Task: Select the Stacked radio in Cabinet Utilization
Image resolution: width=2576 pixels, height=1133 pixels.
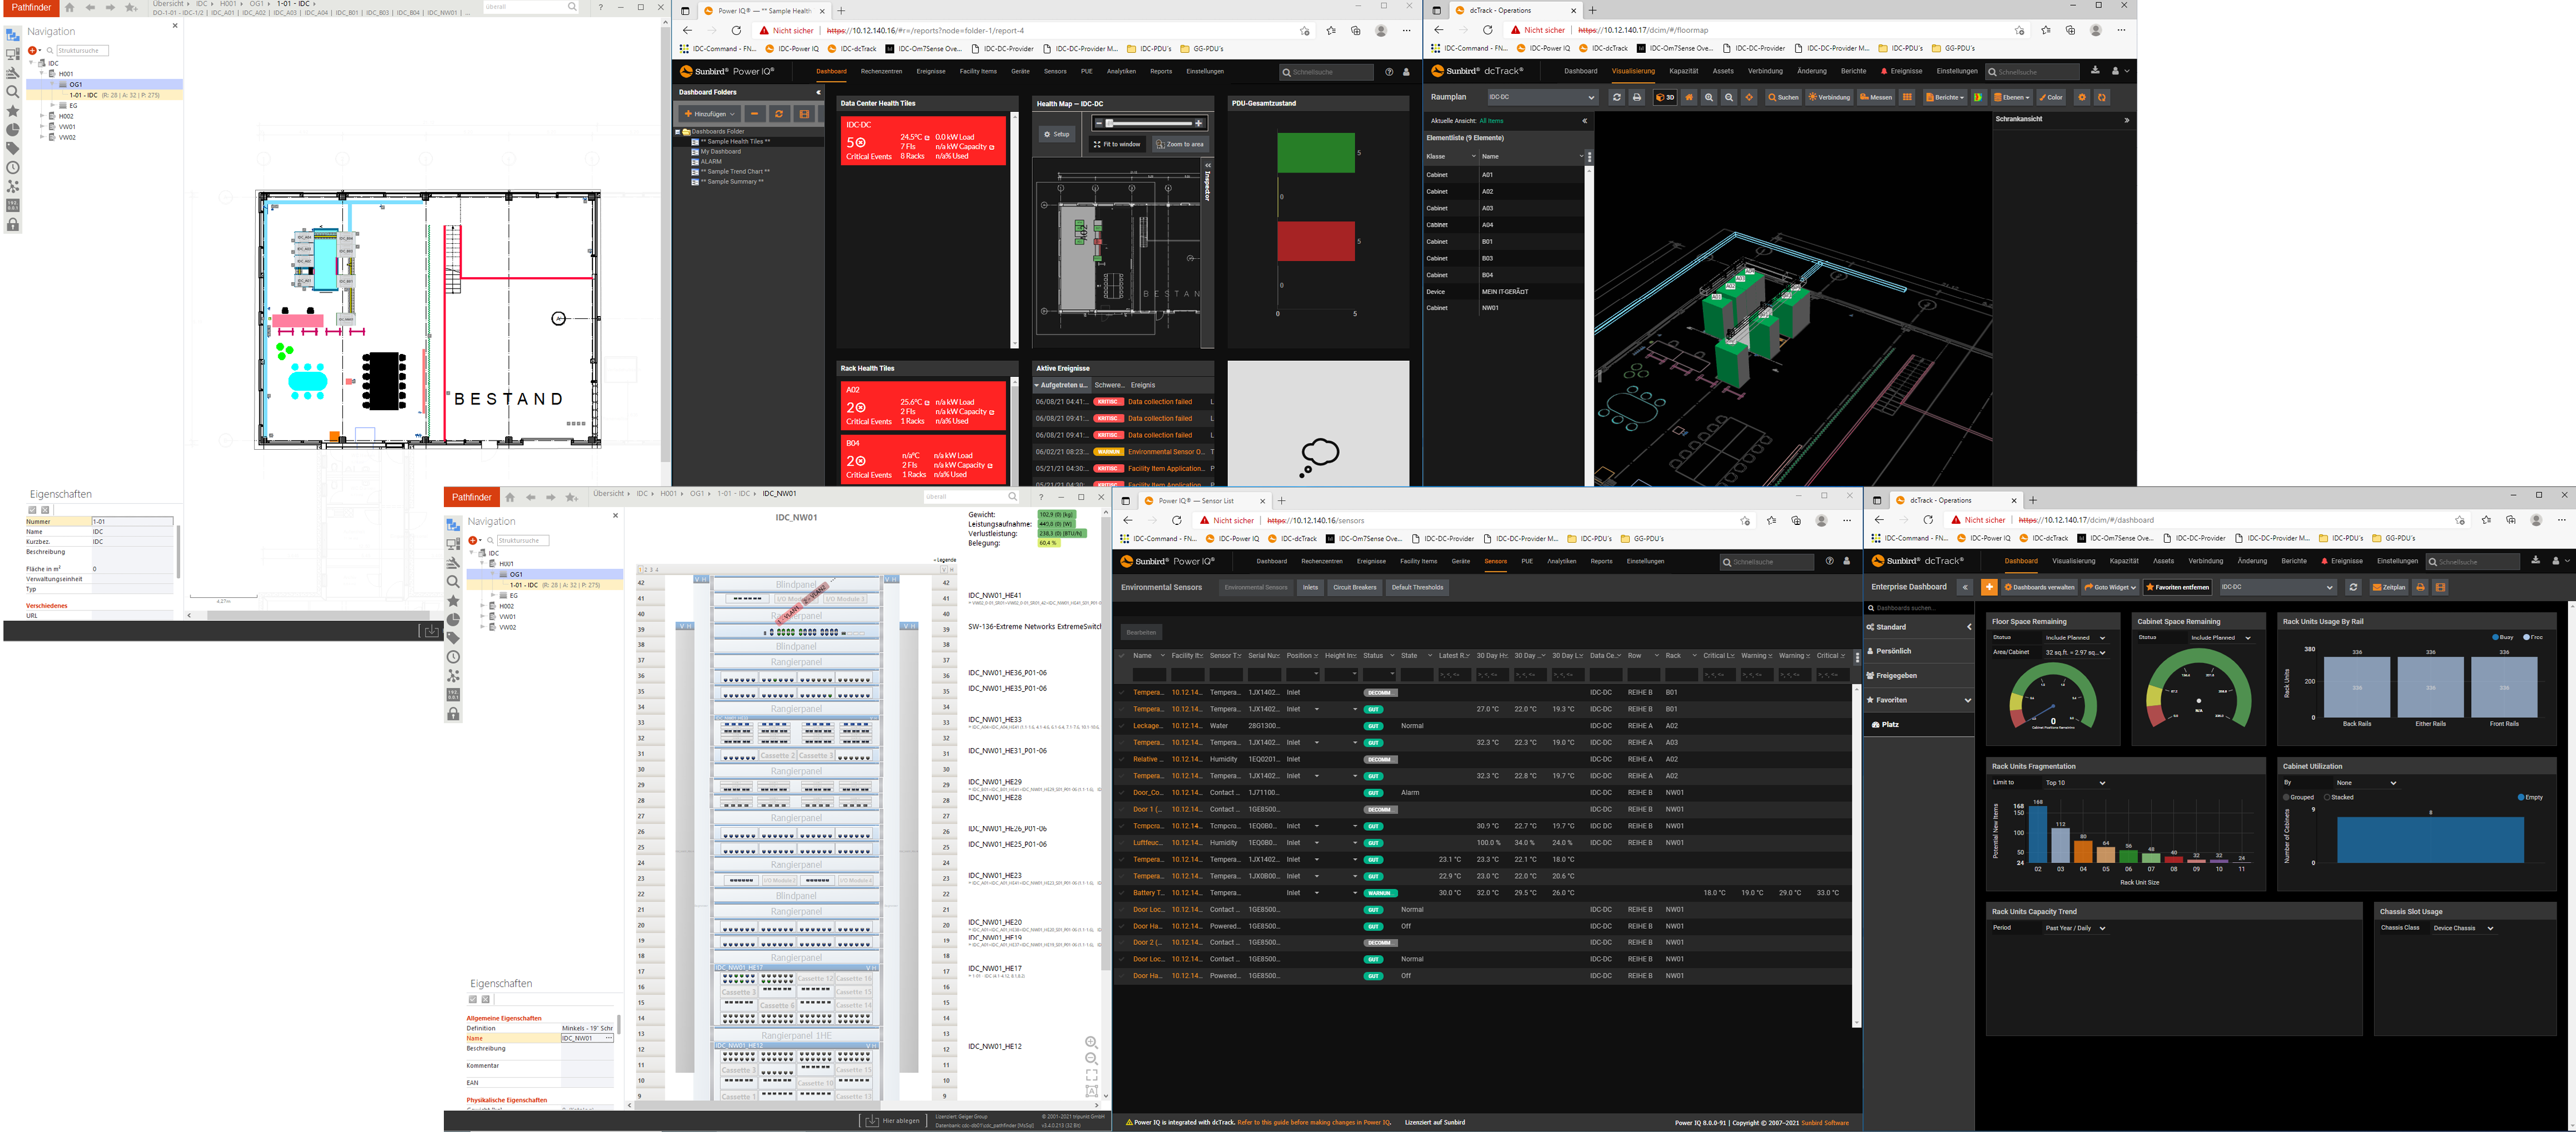Action: click(x=2328, y=797)
